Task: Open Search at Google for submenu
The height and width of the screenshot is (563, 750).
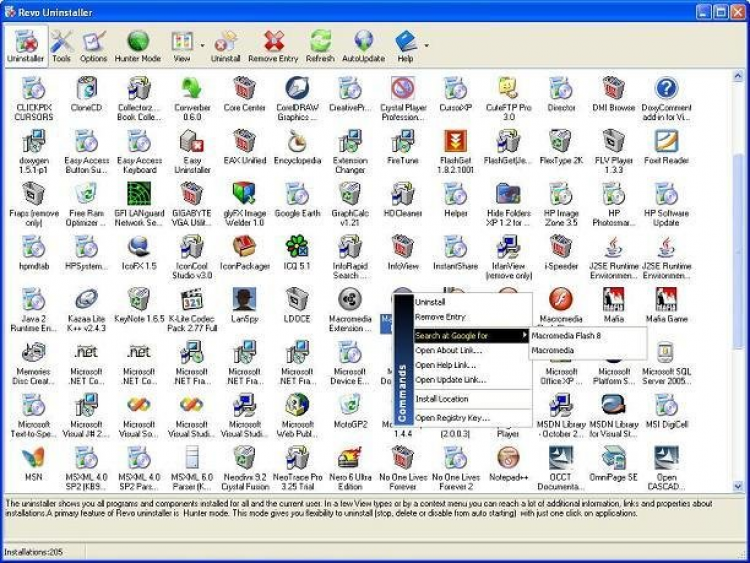Action: [471, 335]
